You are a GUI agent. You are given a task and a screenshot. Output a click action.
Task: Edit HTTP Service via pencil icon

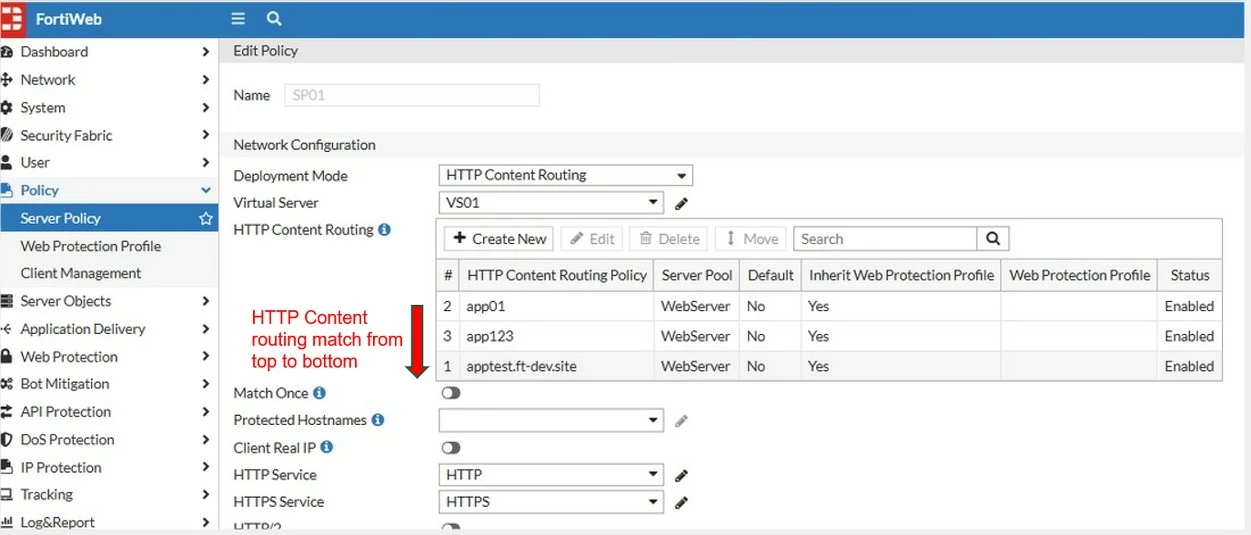click(x=681, y=475)
